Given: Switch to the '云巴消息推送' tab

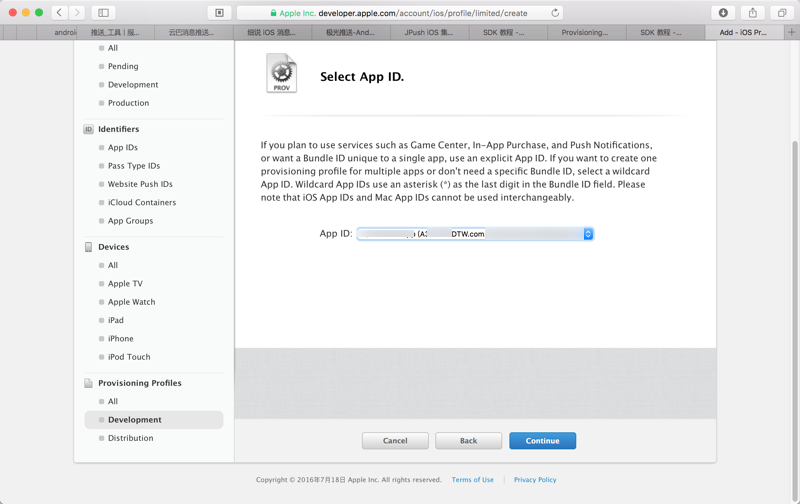Looking at the screenshot, I should pyautogui.click(x=194, y=32).
